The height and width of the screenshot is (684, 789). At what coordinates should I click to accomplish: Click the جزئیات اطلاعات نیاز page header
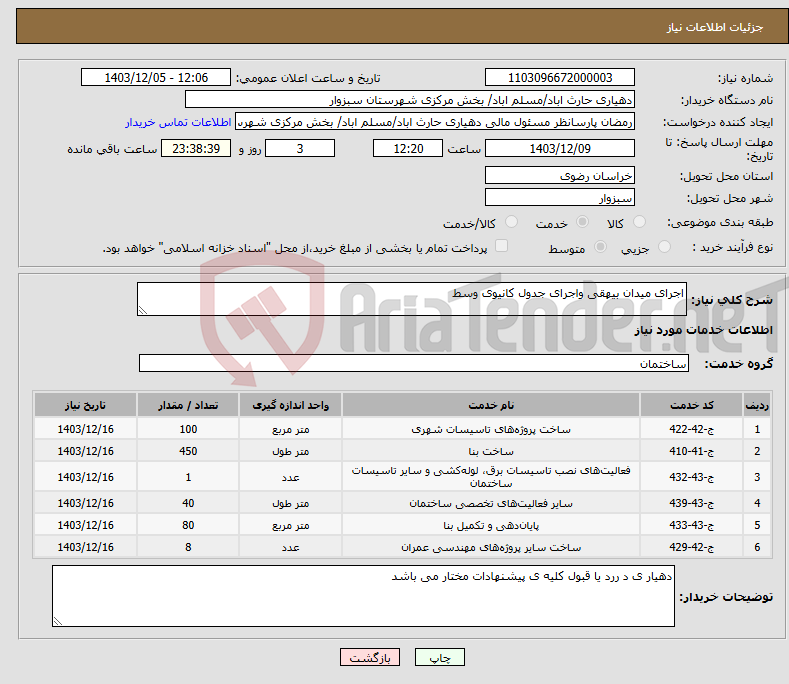tap(715, 27)
